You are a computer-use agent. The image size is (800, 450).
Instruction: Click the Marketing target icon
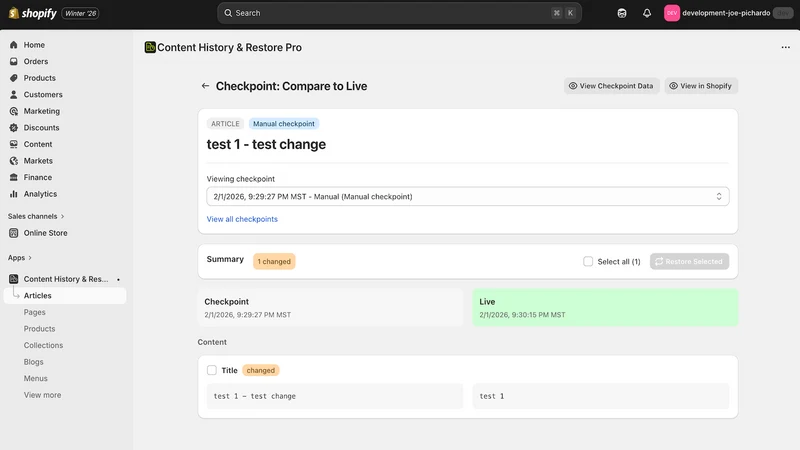click(14, 111)
